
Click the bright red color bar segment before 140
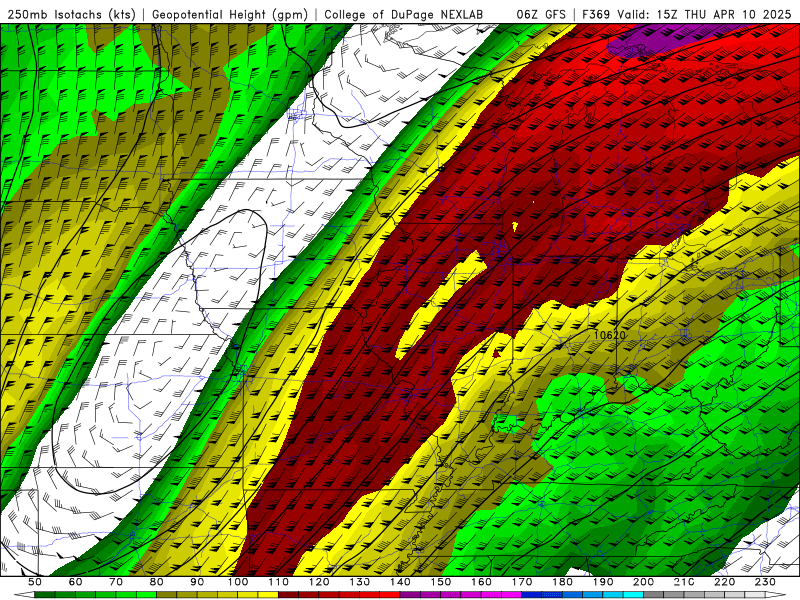click(x=390, y=595)
